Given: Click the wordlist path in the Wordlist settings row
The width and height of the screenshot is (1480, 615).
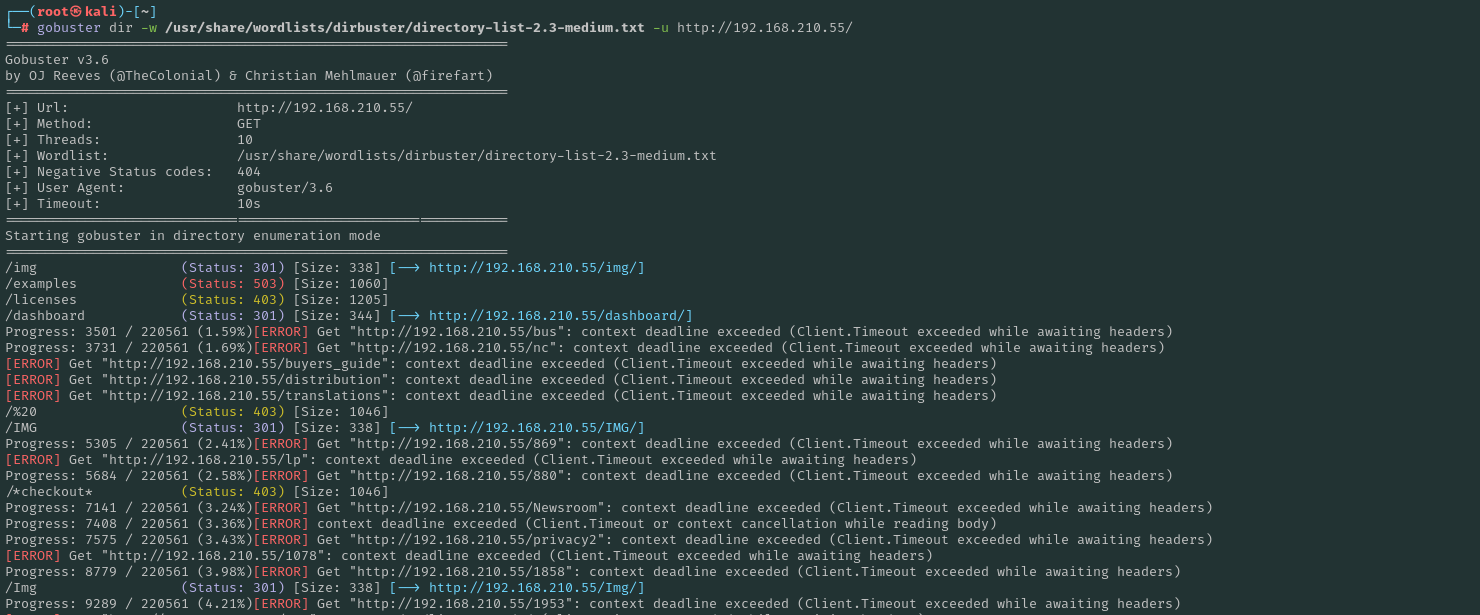Looking at the screenshot, I should tap(476, 156).
